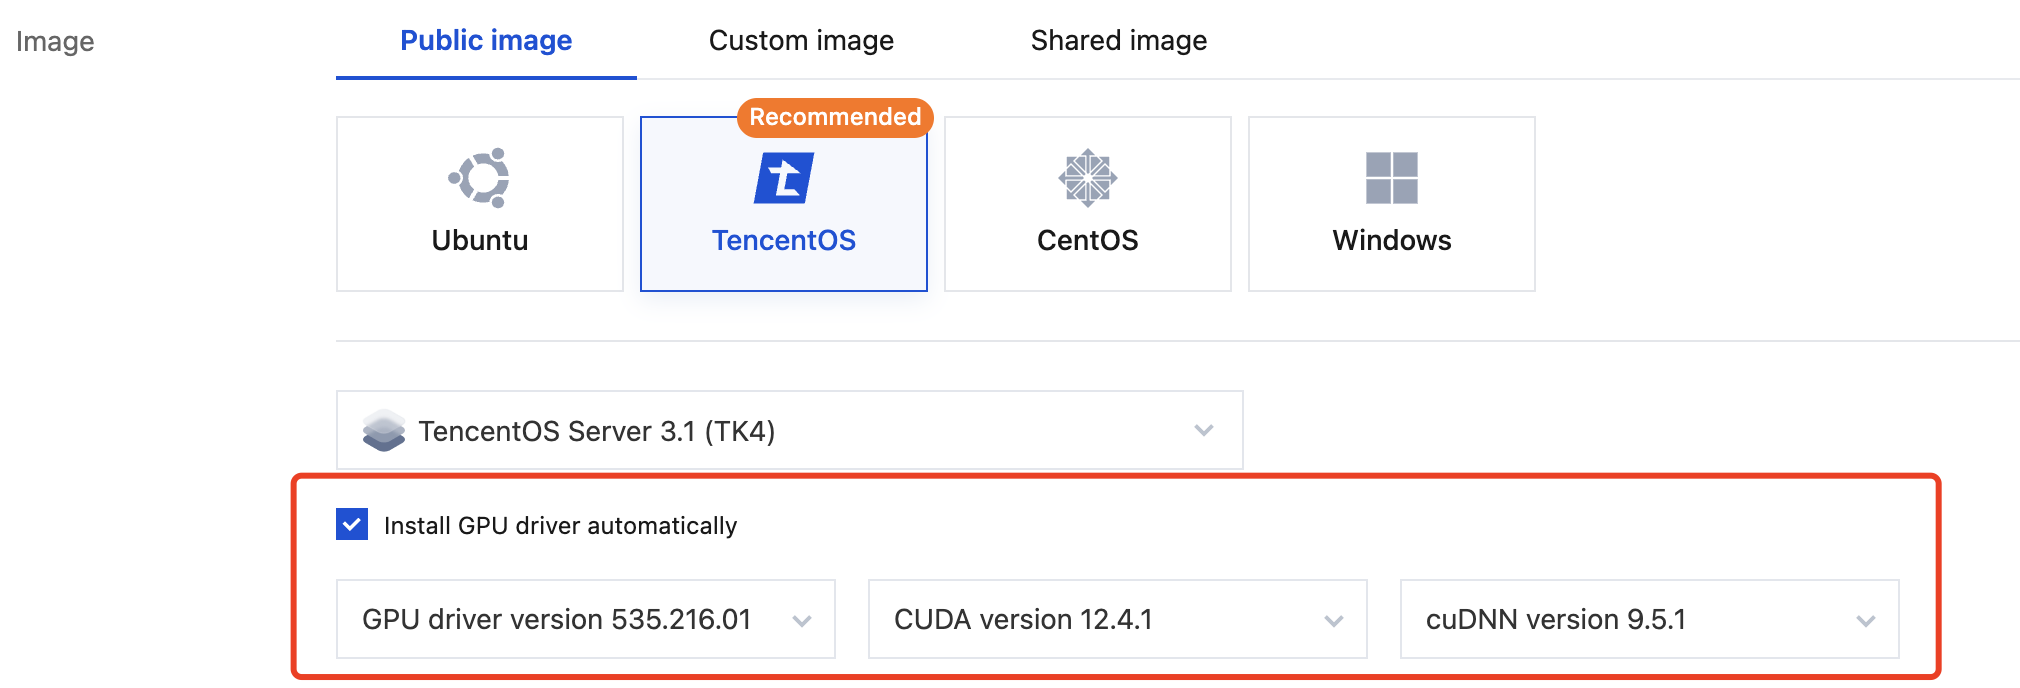Click the Ubuntu logo icon

(480, 178)
